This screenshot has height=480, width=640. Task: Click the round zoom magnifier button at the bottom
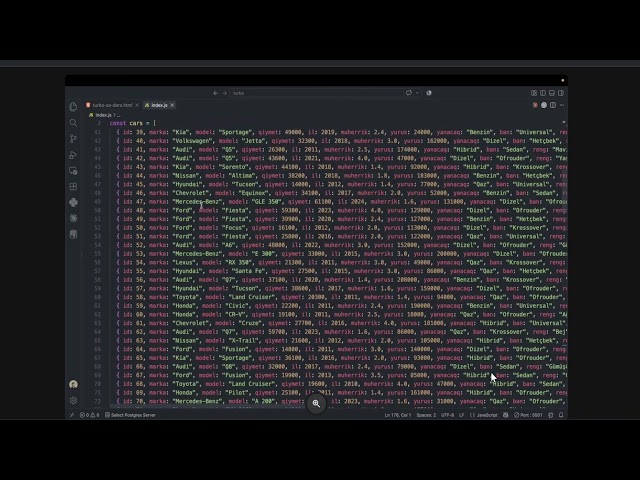(316, 404)
